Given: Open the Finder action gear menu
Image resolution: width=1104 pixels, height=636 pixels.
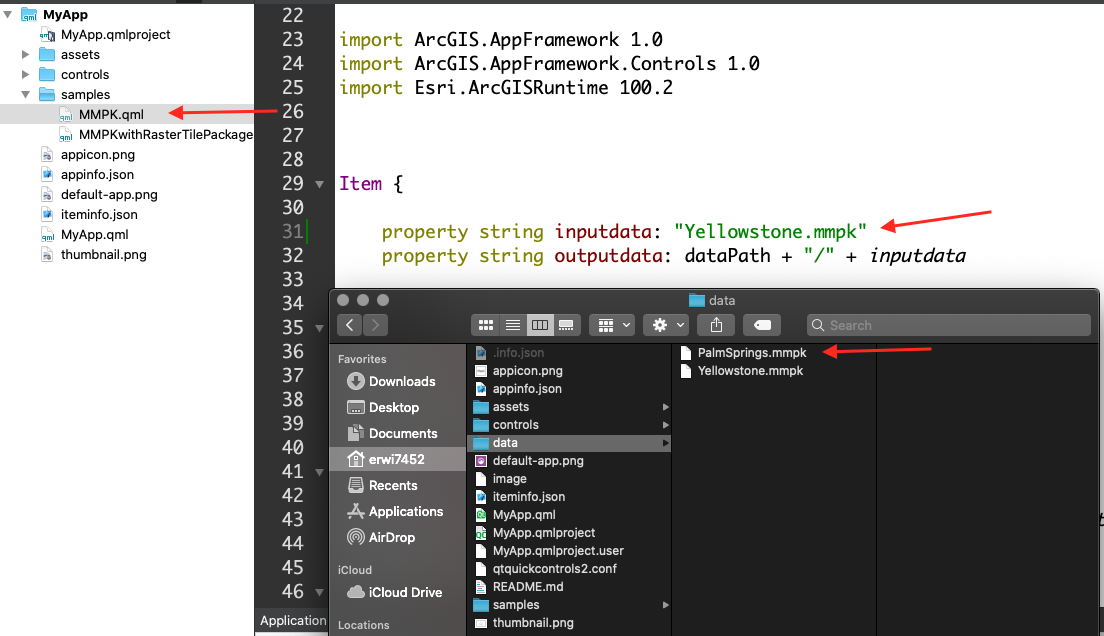Looking at the screenshot, I should click(x=666, y=325).
